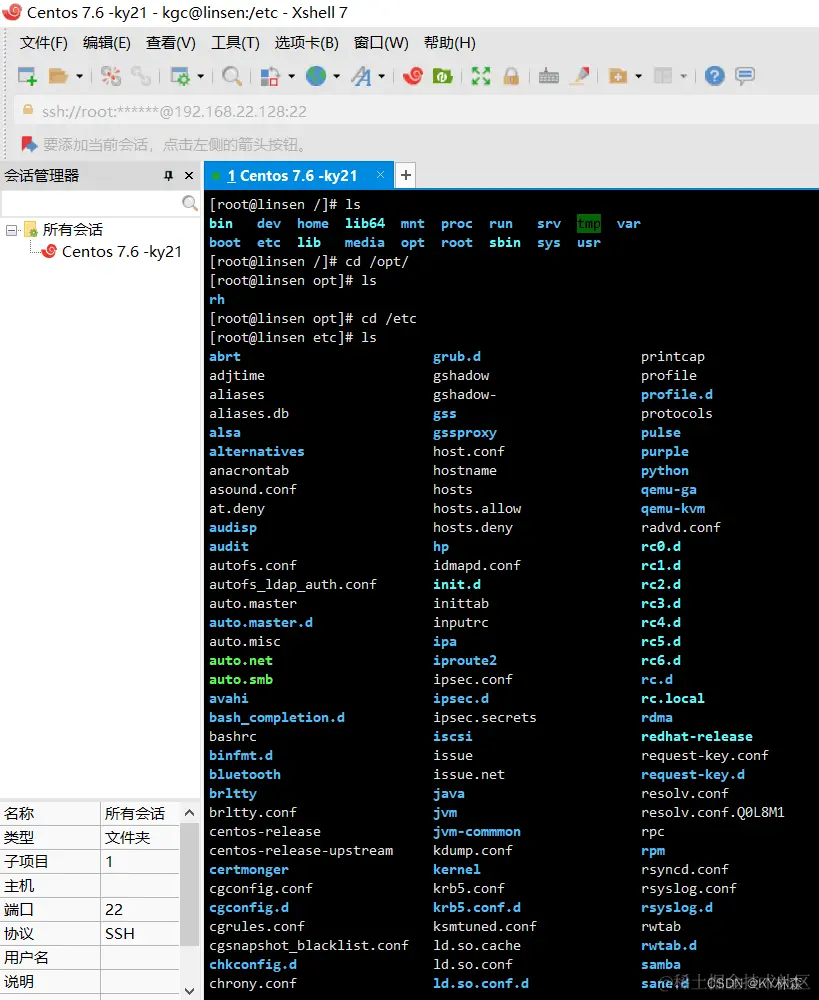Click the 用户名 property label

tap(26, 957)
